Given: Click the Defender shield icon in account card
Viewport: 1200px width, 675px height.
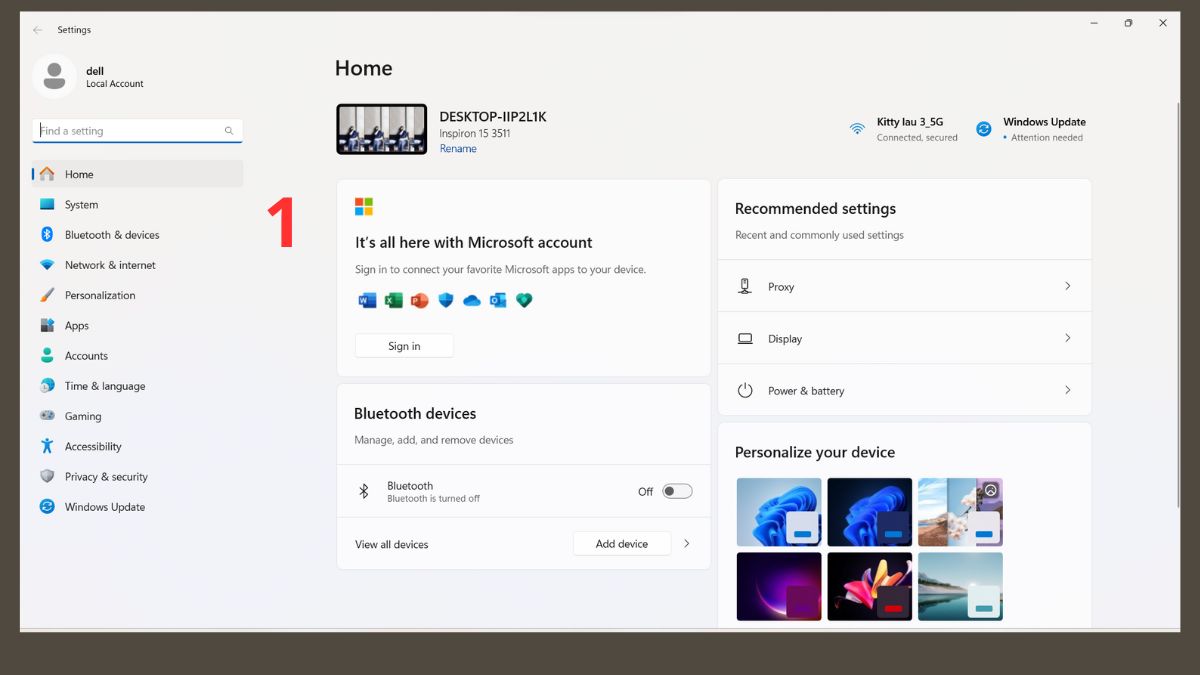Looking at the screenshot, I should [446, 300].
